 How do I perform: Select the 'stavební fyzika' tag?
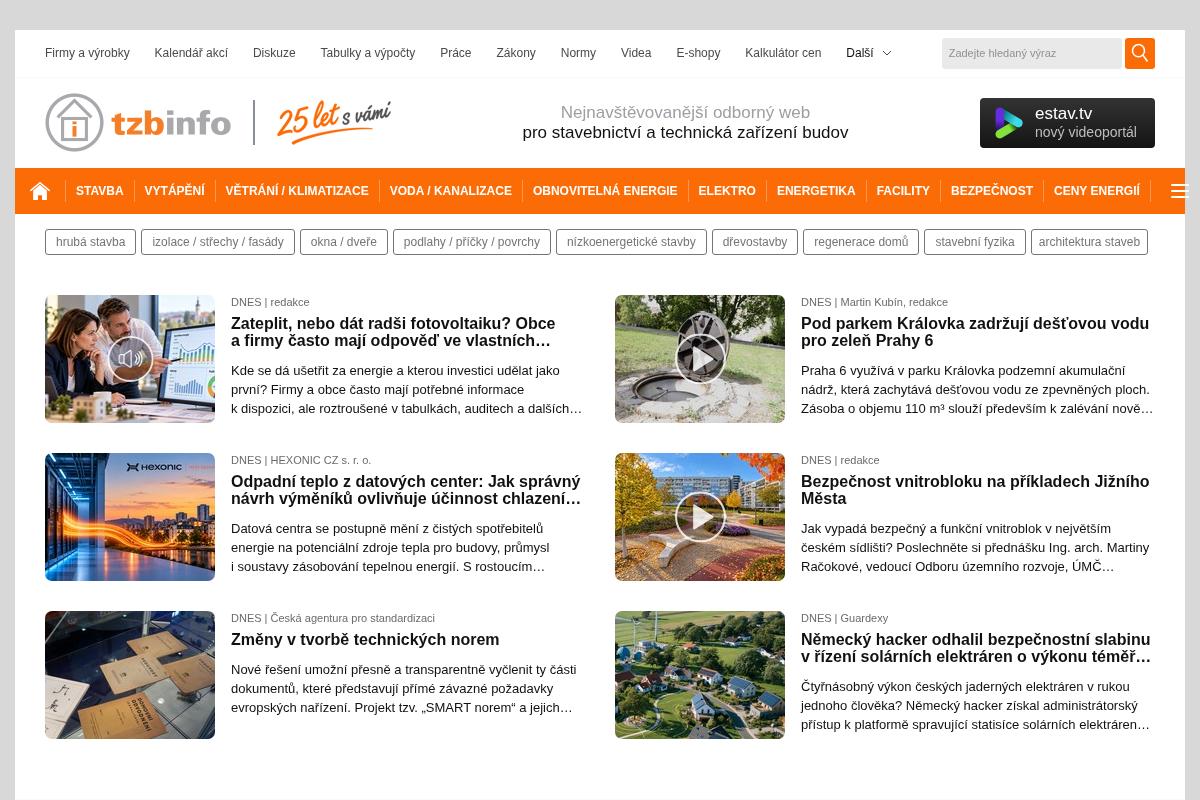(x=975, y=242)
